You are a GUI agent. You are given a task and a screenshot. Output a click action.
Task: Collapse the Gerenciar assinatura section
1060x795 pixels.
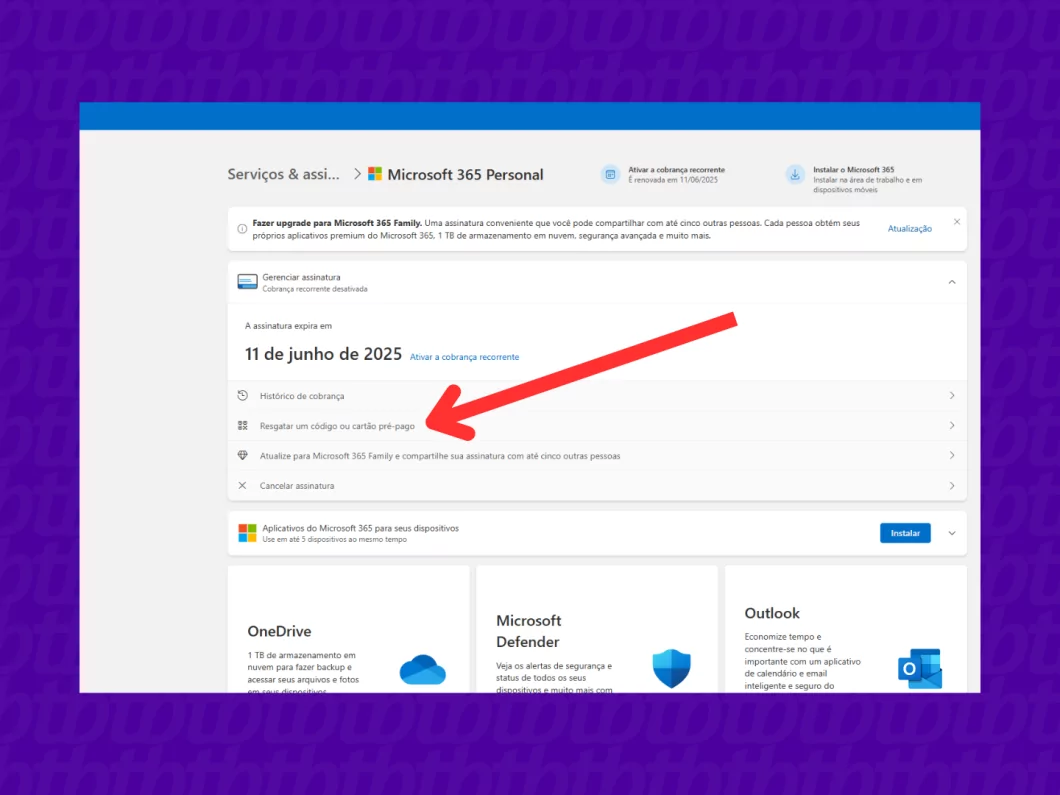pos(952,282)
